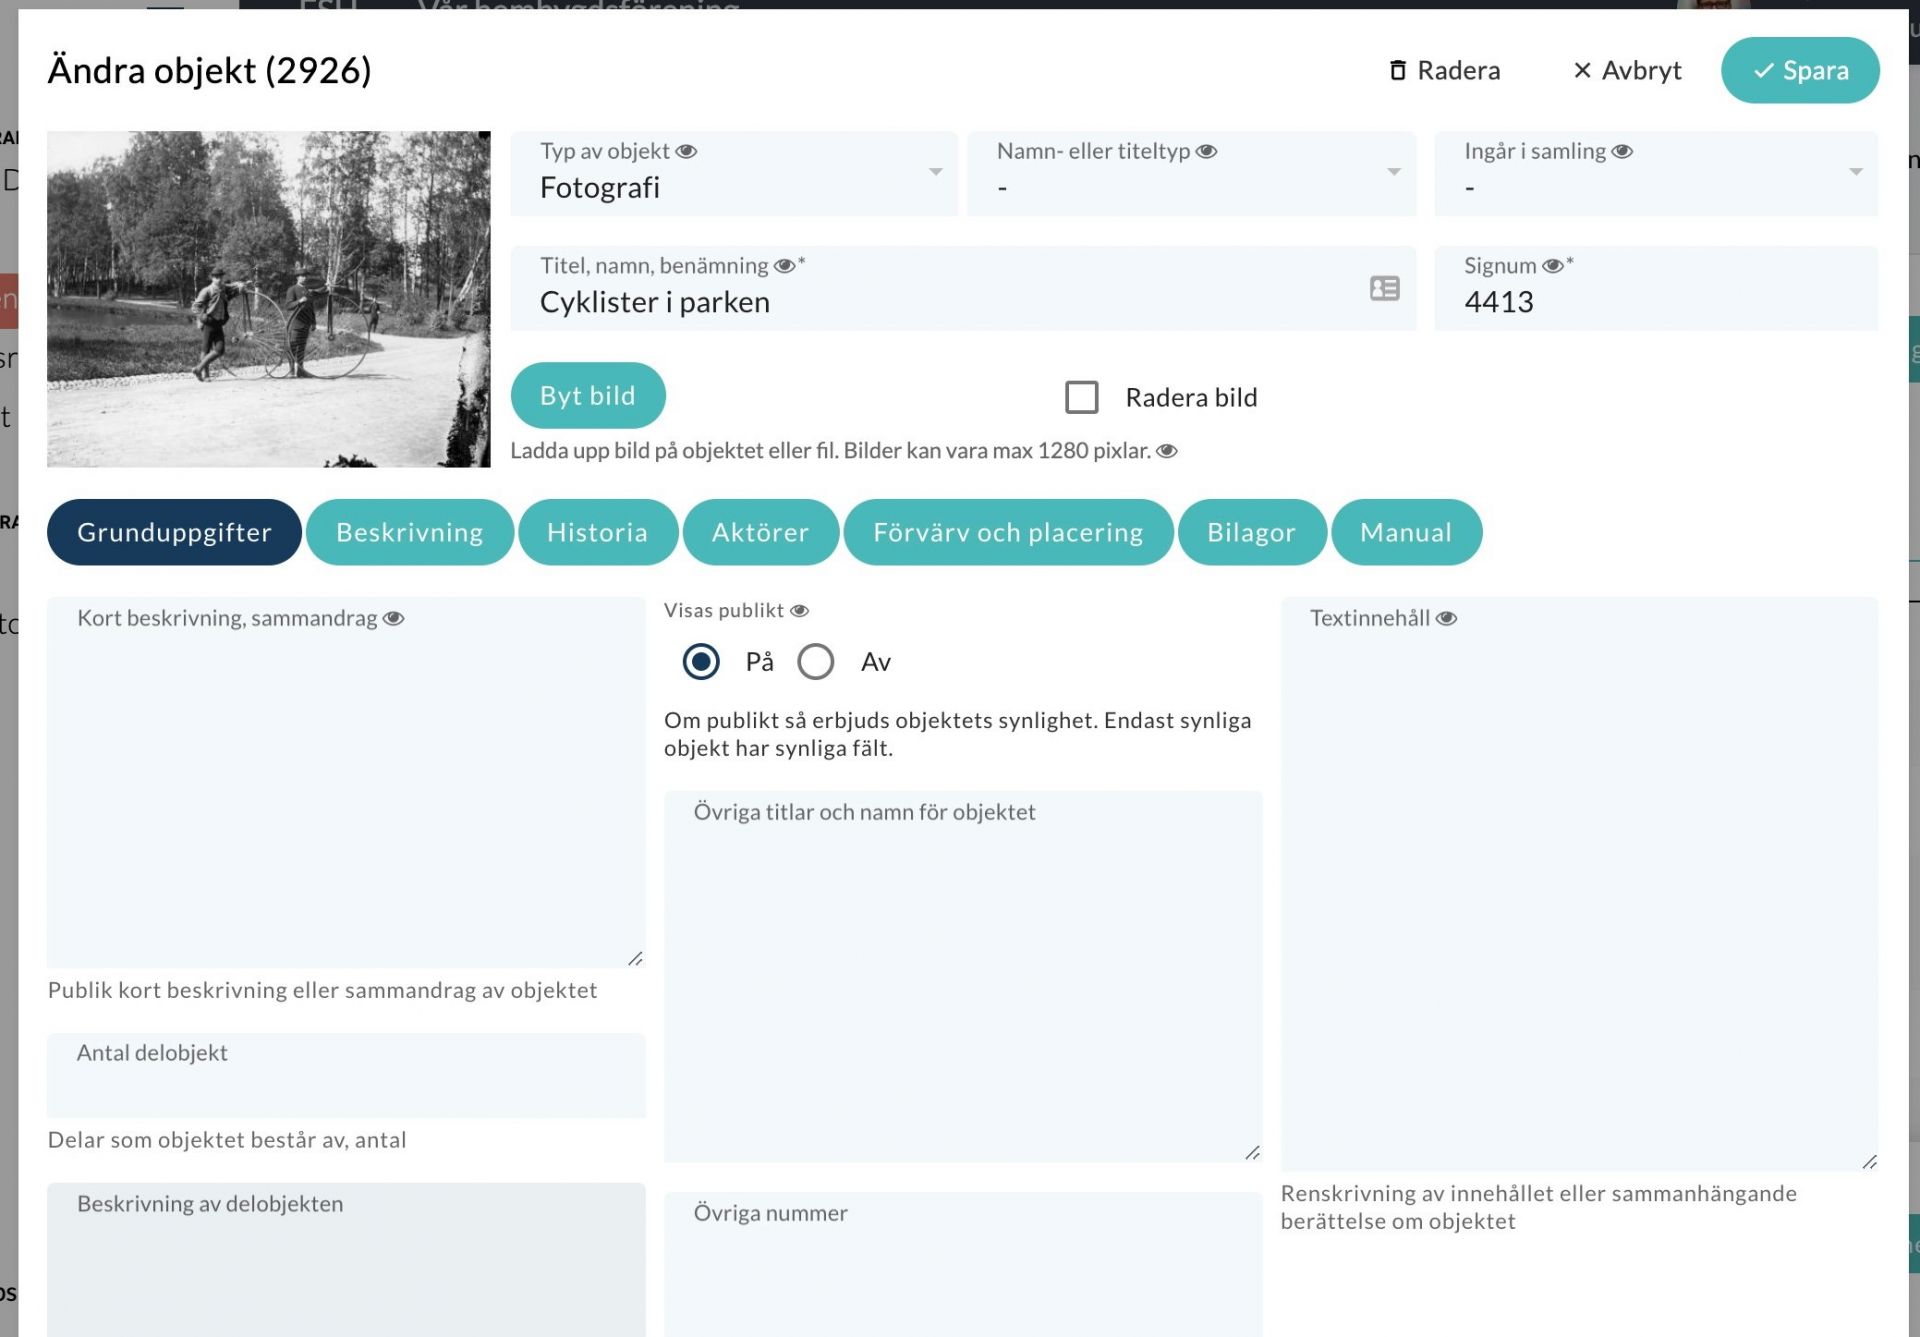Click the card icon in title field
Viewport: 1920px width, 1337px height.
point(1384,289)
